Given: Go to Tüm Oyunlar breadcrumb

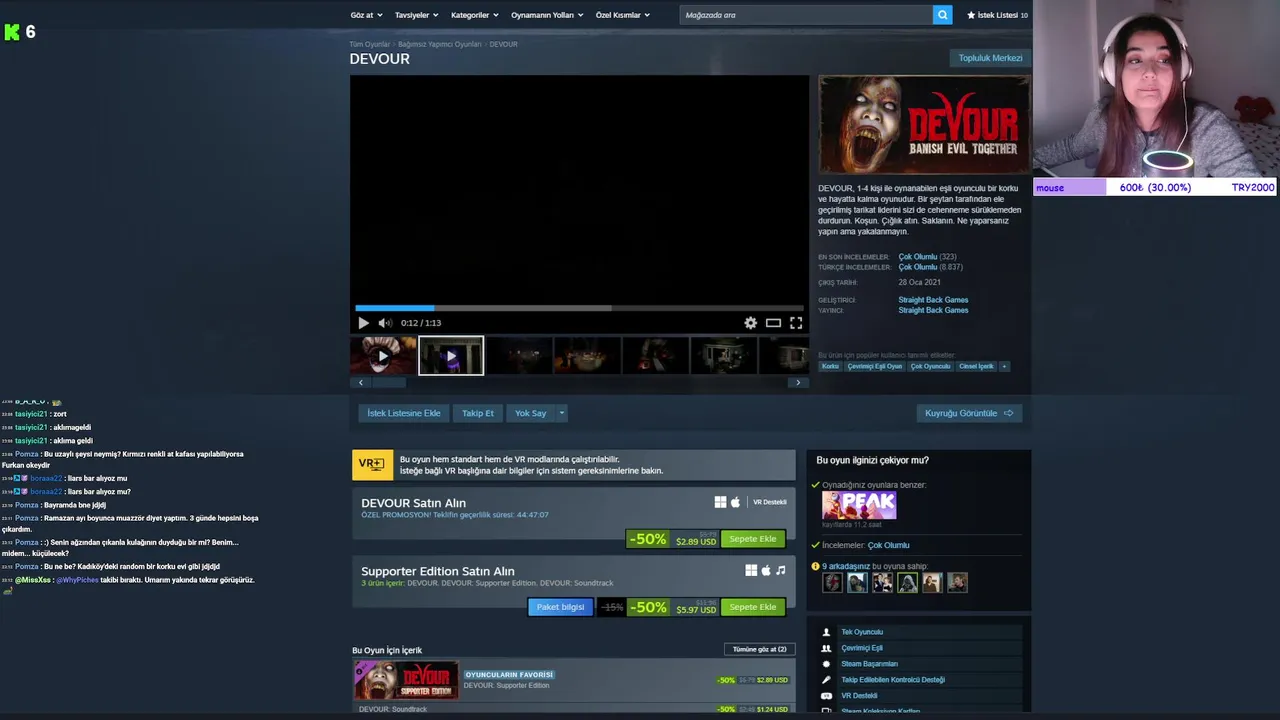Looking at the screenshot, I should pos(369,44).
